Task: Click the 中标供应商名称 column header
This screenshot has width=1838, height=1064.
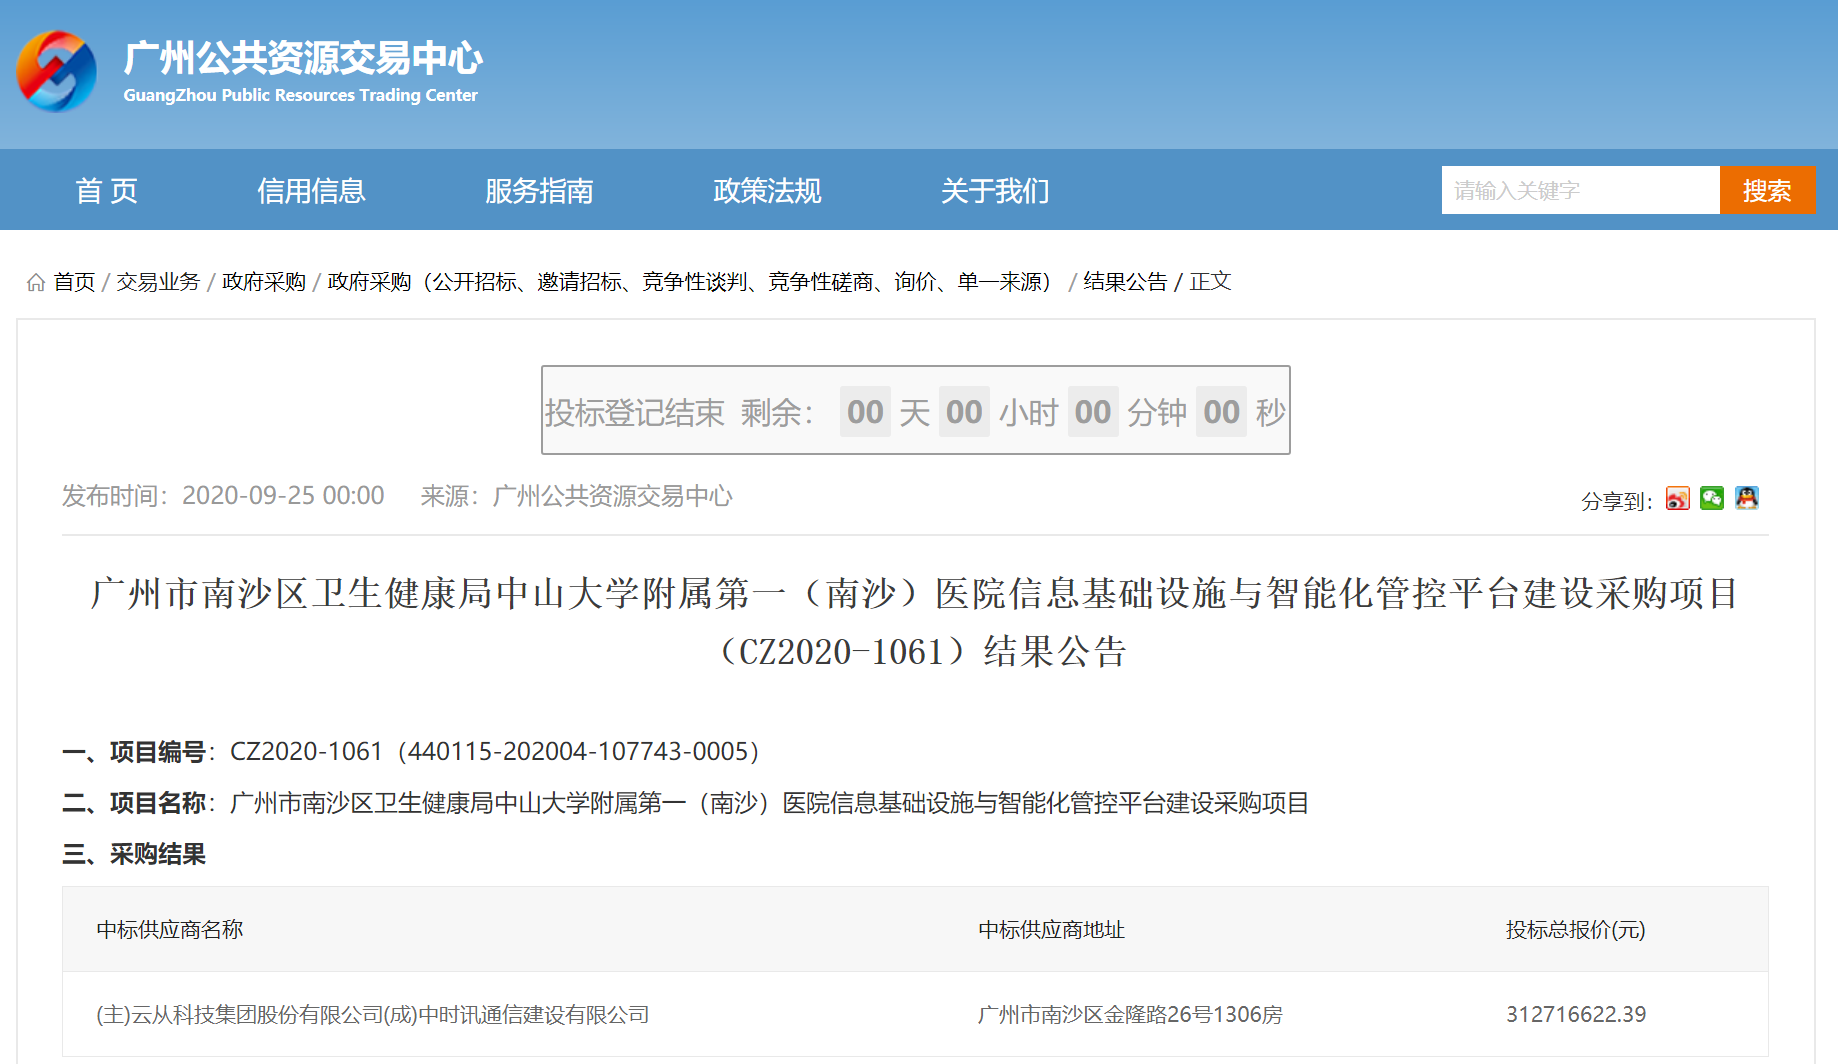Action: [x=170, y=930]
